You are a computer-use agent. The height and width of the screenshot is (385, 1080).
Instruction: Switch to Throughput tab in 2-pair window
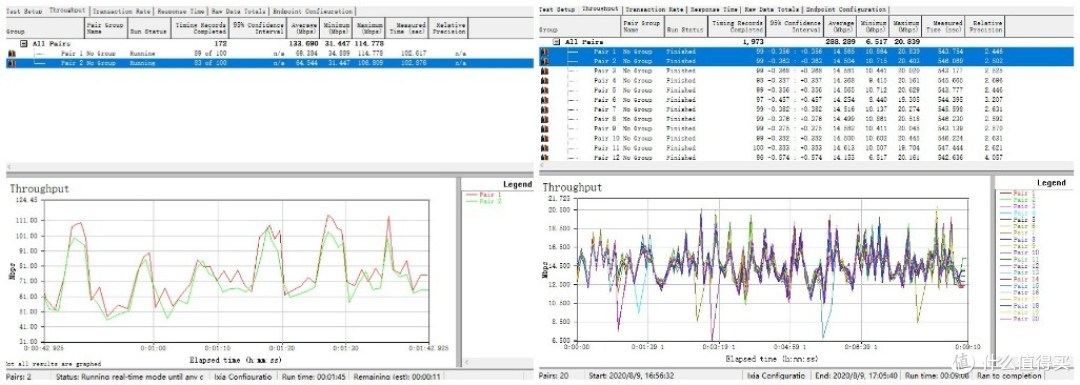[67, 11]
